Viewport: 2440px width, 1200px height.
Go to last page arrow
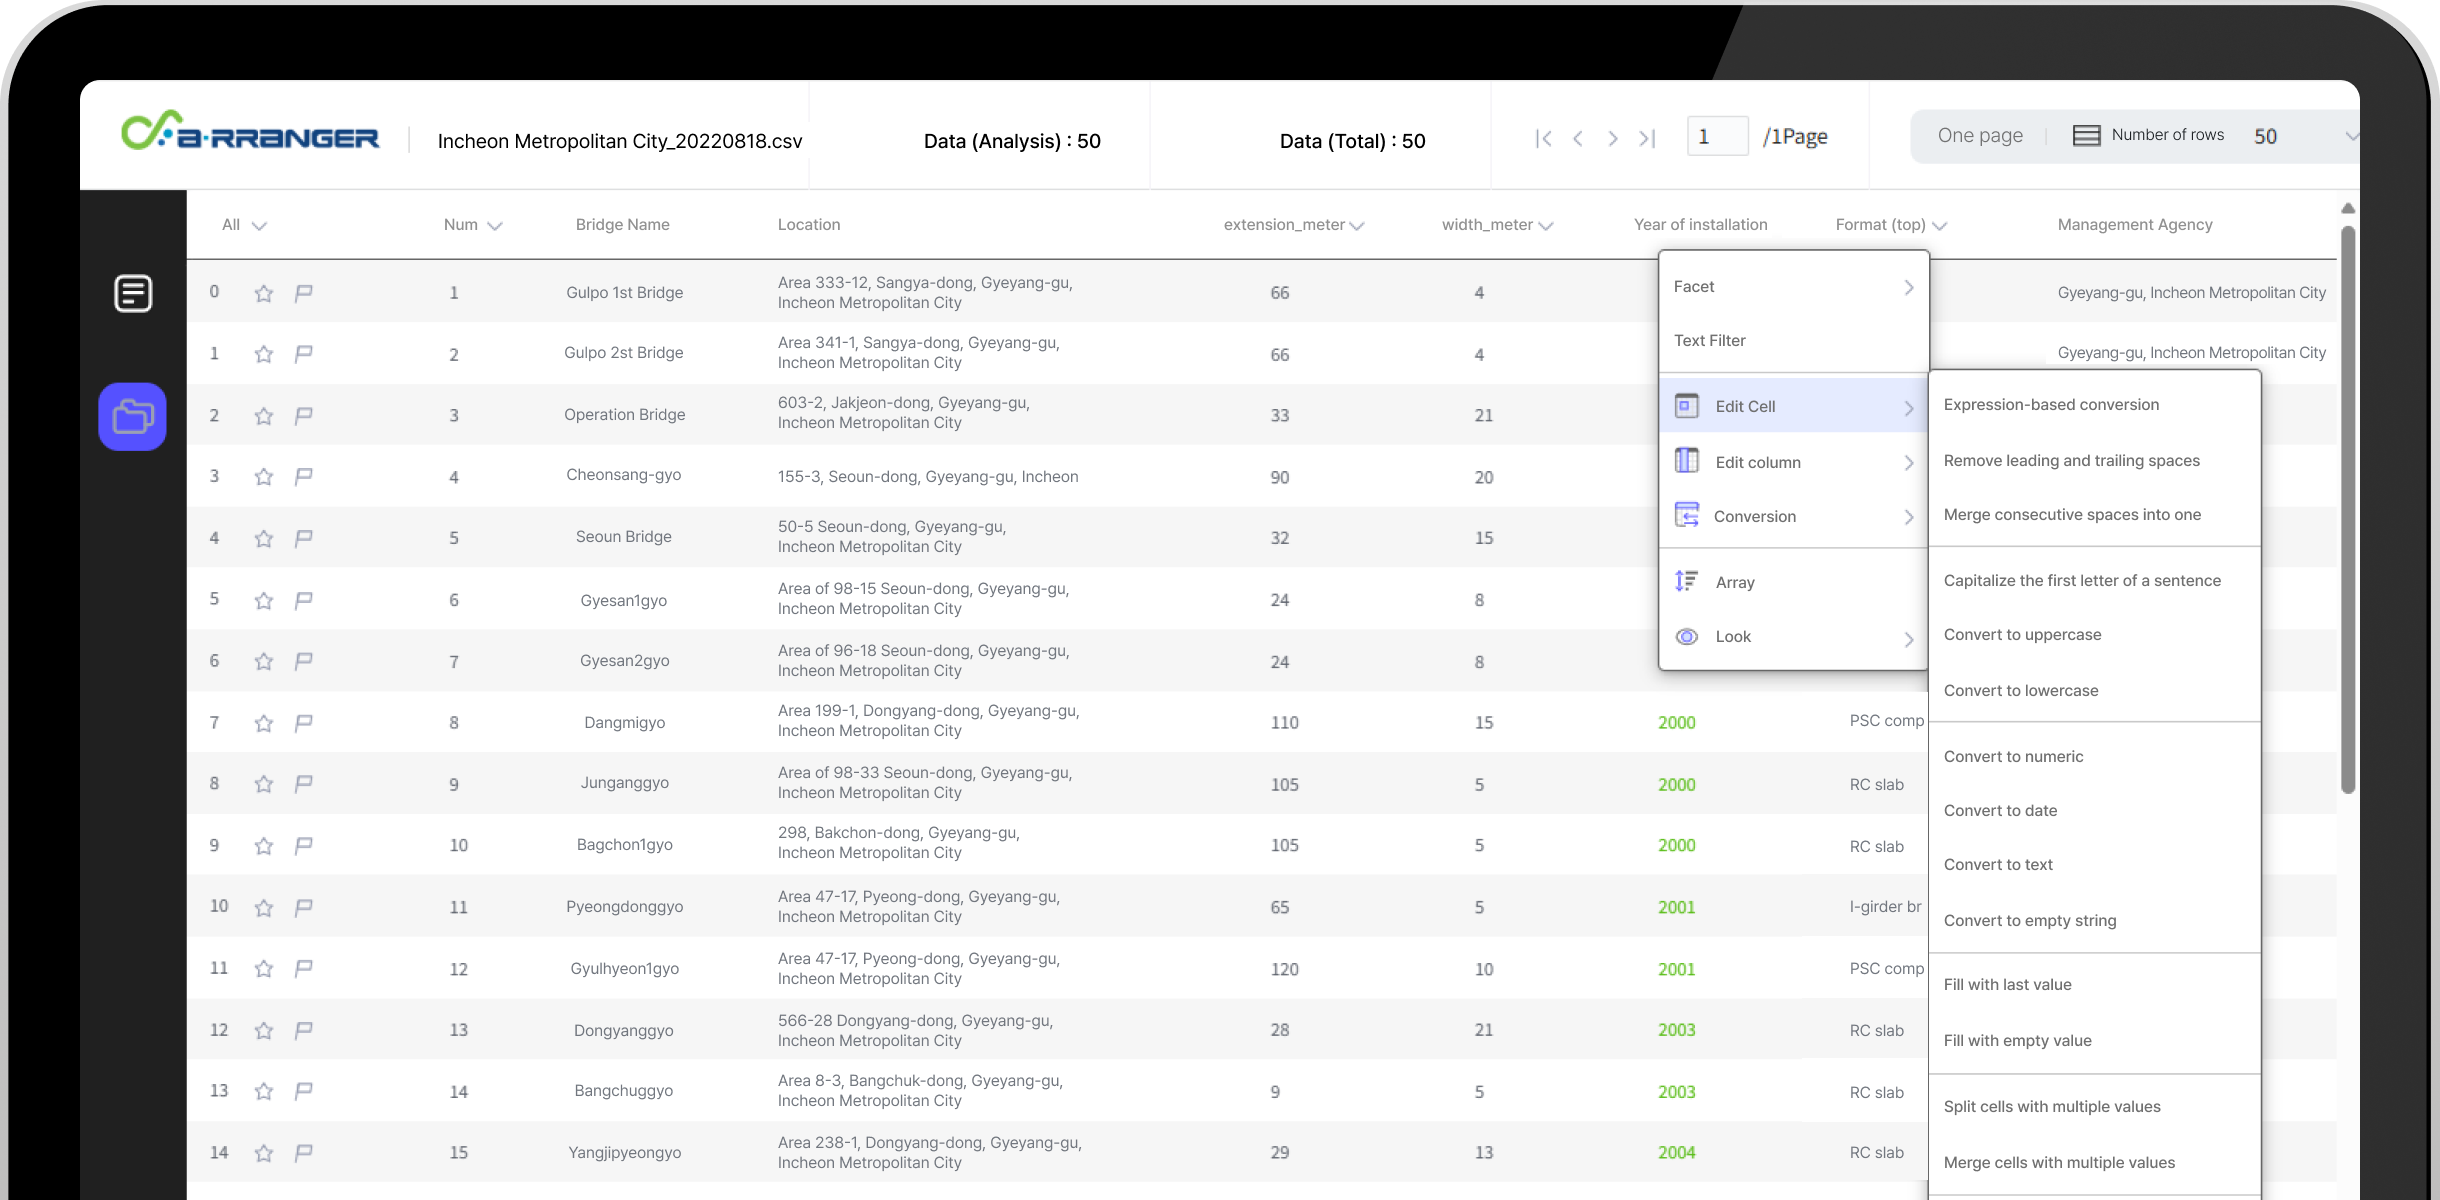click(x=1647, y=138)
